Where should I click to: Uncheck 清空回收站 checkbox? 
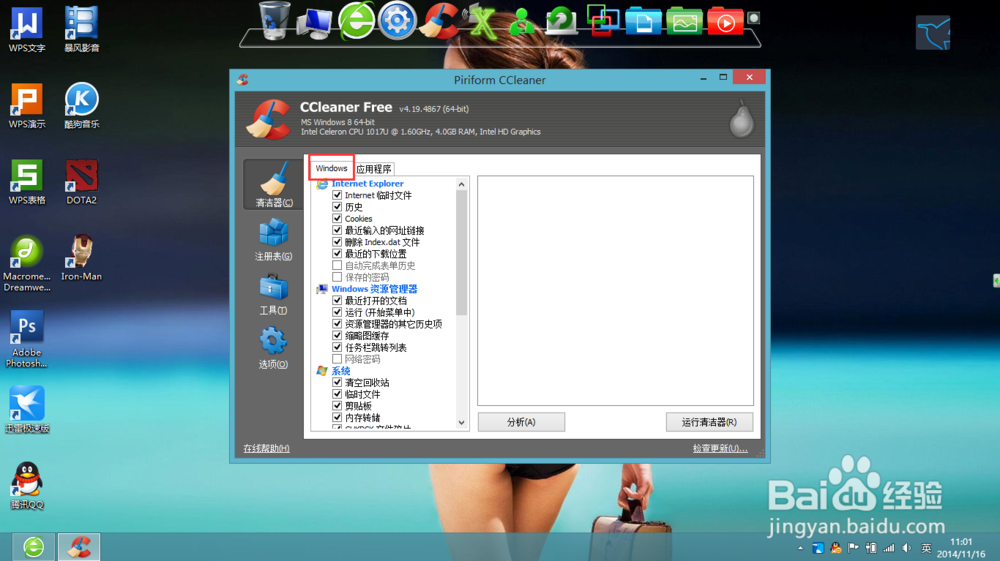coord(337,382)
